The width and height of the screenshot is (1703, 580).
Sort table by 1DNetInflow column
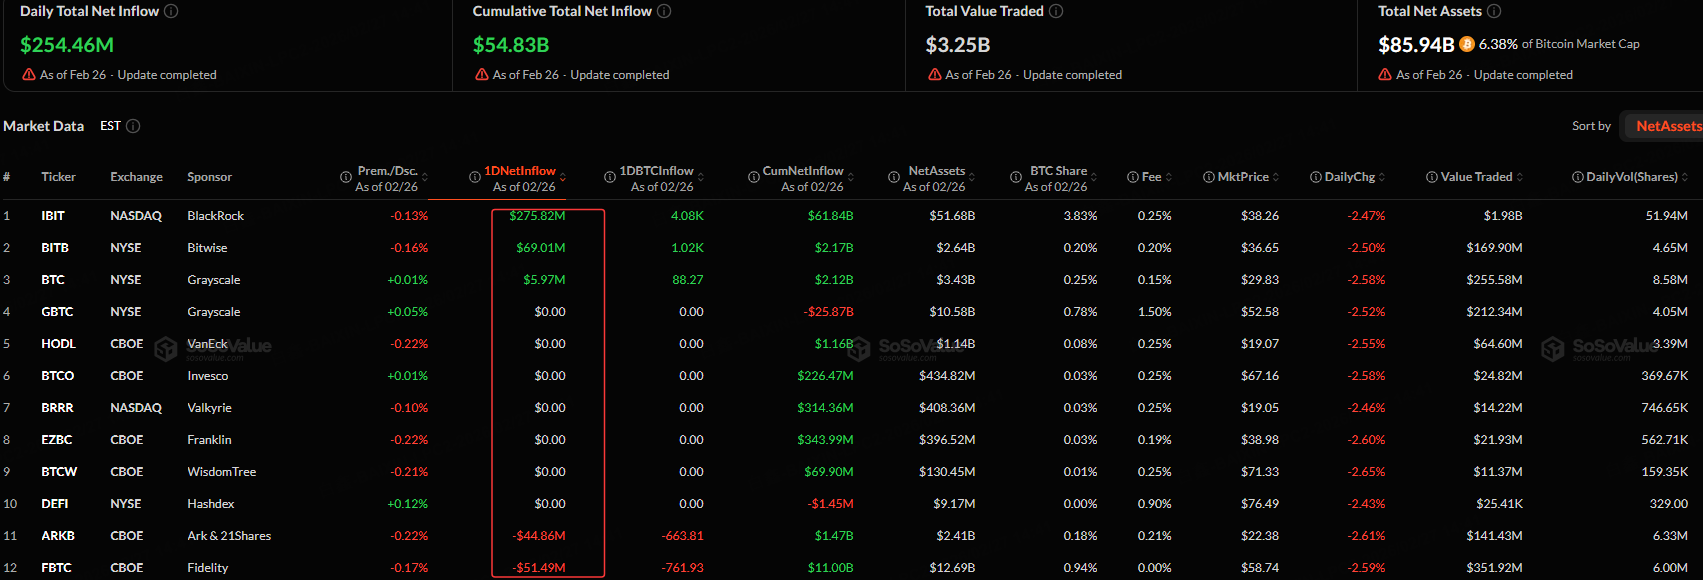[x=520, y=171]
